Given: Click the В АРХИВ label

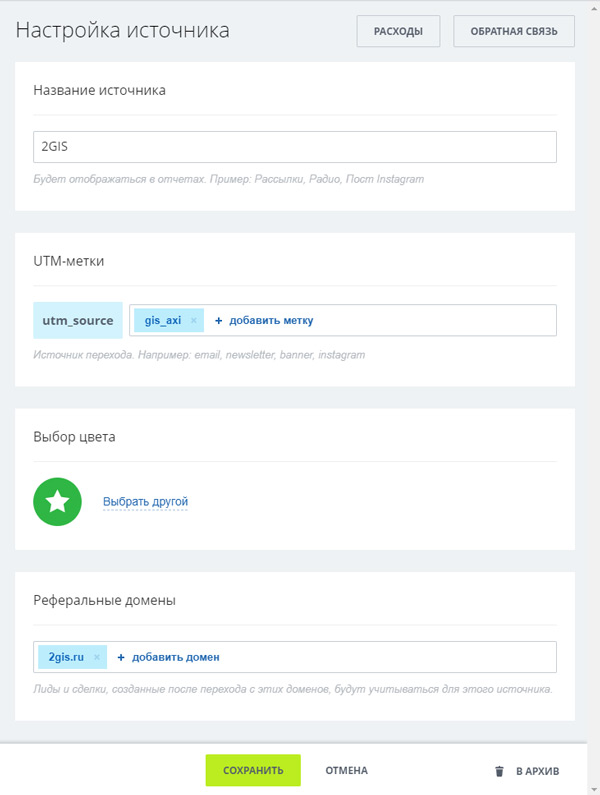Looking at the screenshot, I should 537,771.
